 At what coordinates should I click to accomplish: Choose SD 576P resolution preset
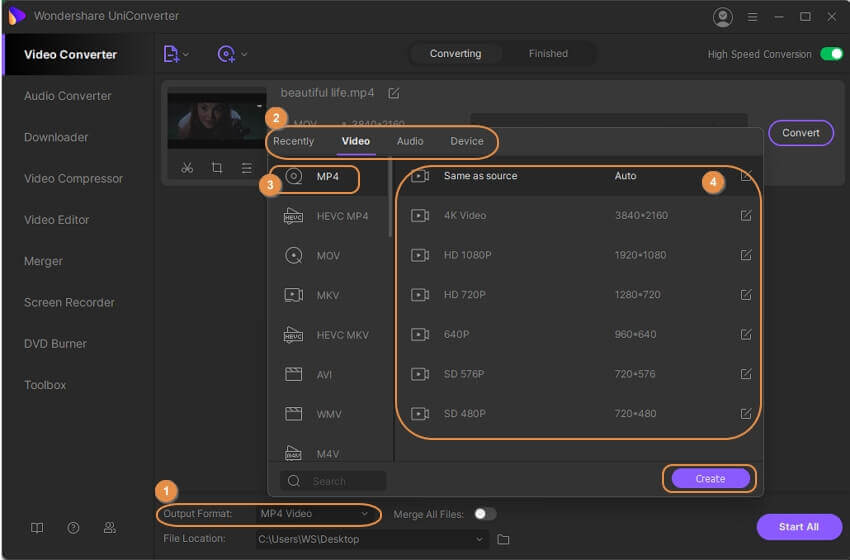pos(578,374)
